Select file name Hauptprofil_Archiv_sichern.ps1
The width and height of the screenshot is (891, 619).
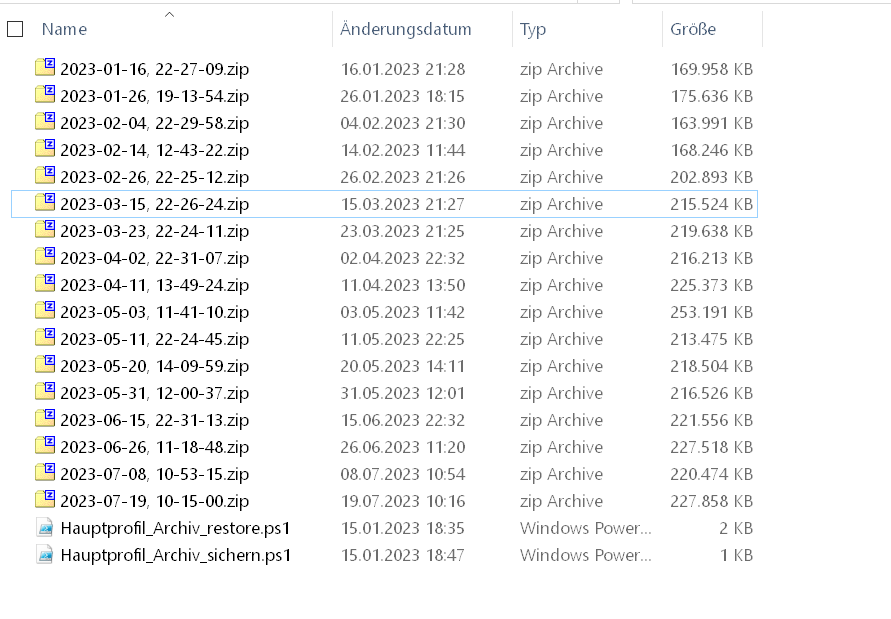click(x=175, y=555)
